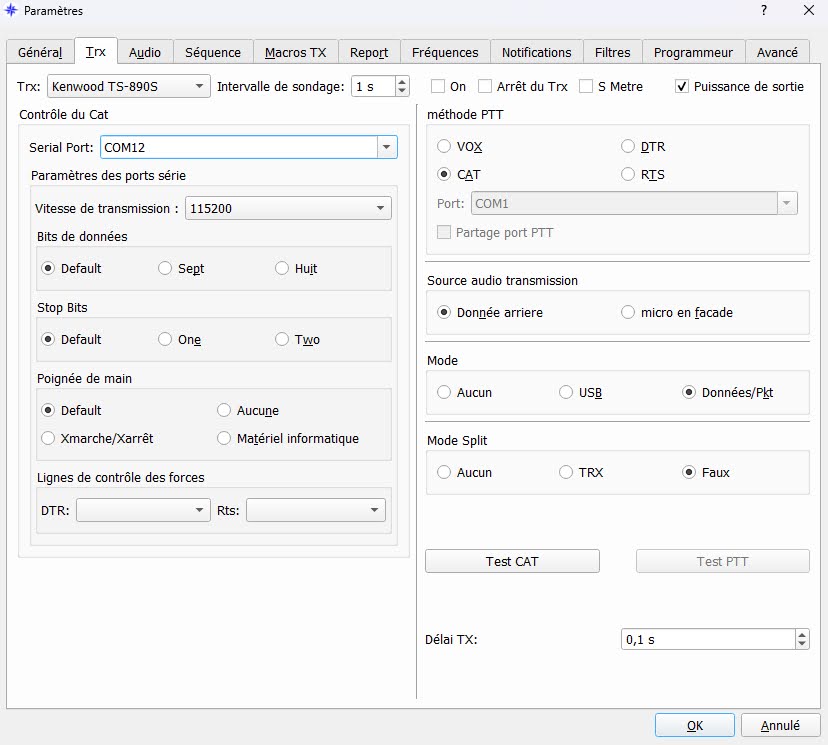828x745 pixels.
Task: Open the Fréquences tab
Action: click(445, 52)
